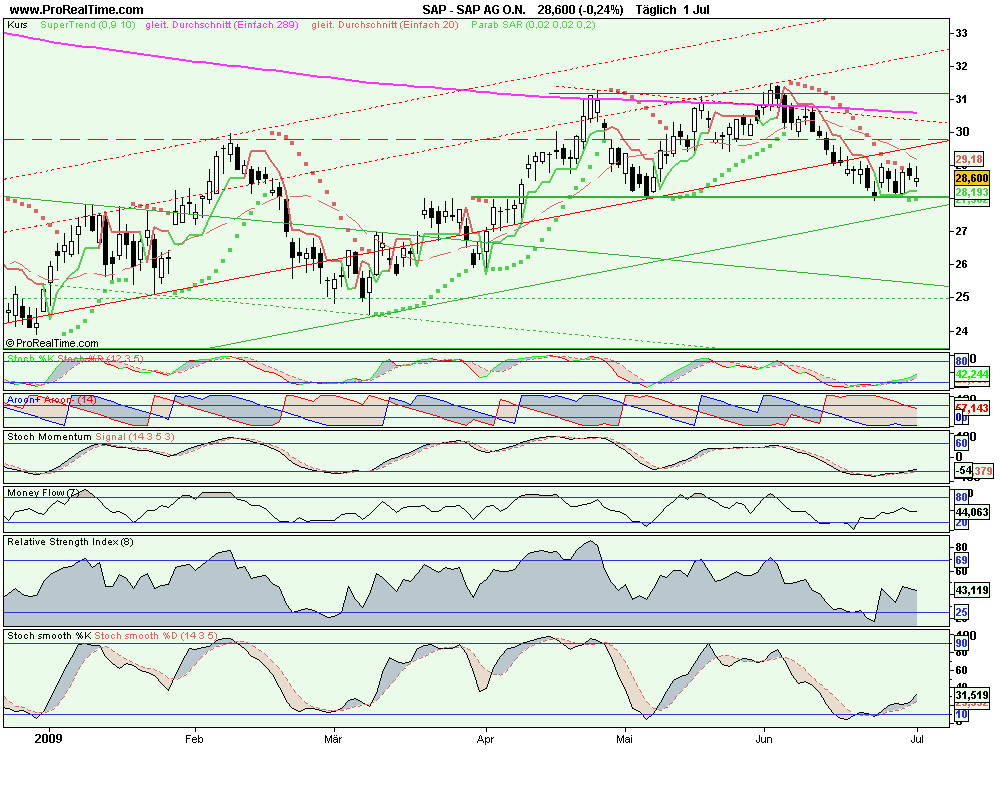Click the 31 price axis label
1000x800 pixels.
click(x=961, y=100)
